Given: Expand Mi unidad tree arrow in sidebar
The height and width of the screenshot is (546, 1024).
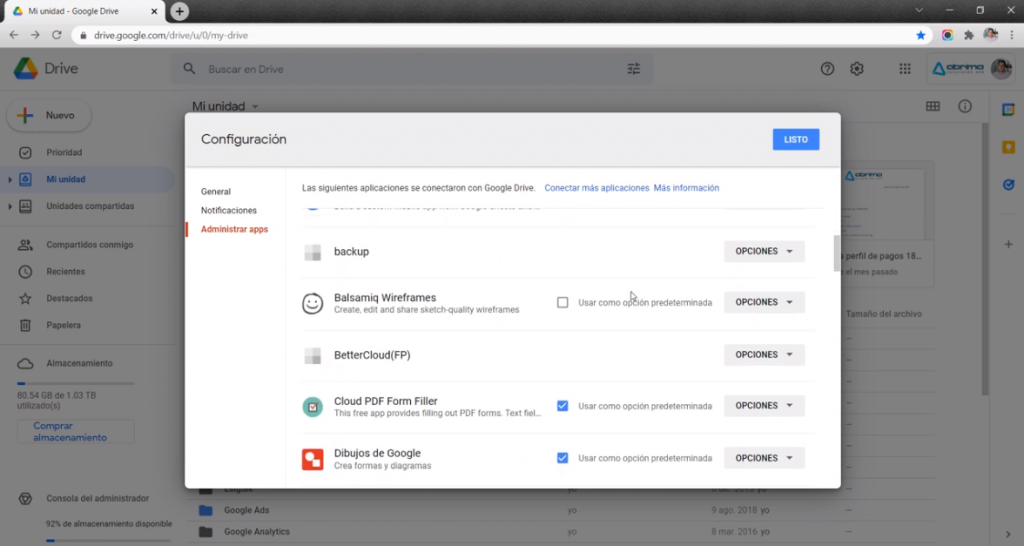Looking at the screenshot, I should pyautogui.click(x=9, y=180).
